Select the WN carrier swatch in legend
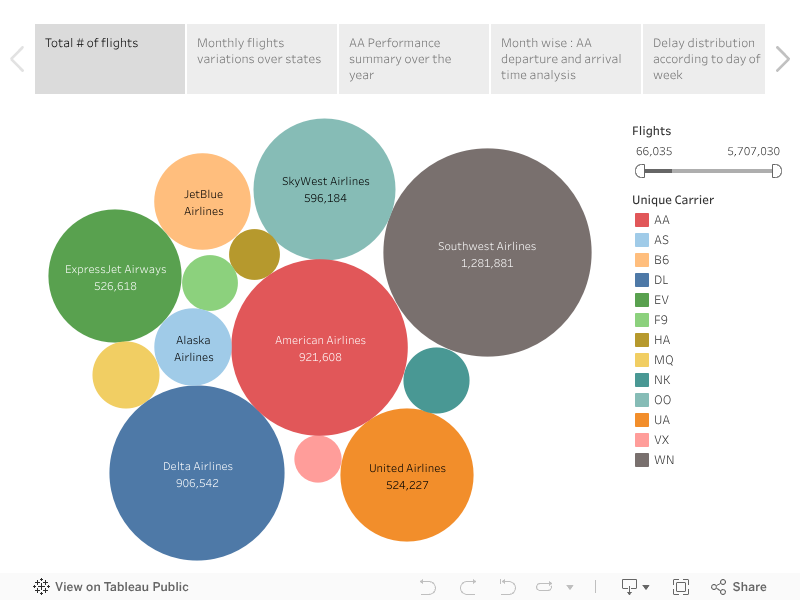 (642, 460)
